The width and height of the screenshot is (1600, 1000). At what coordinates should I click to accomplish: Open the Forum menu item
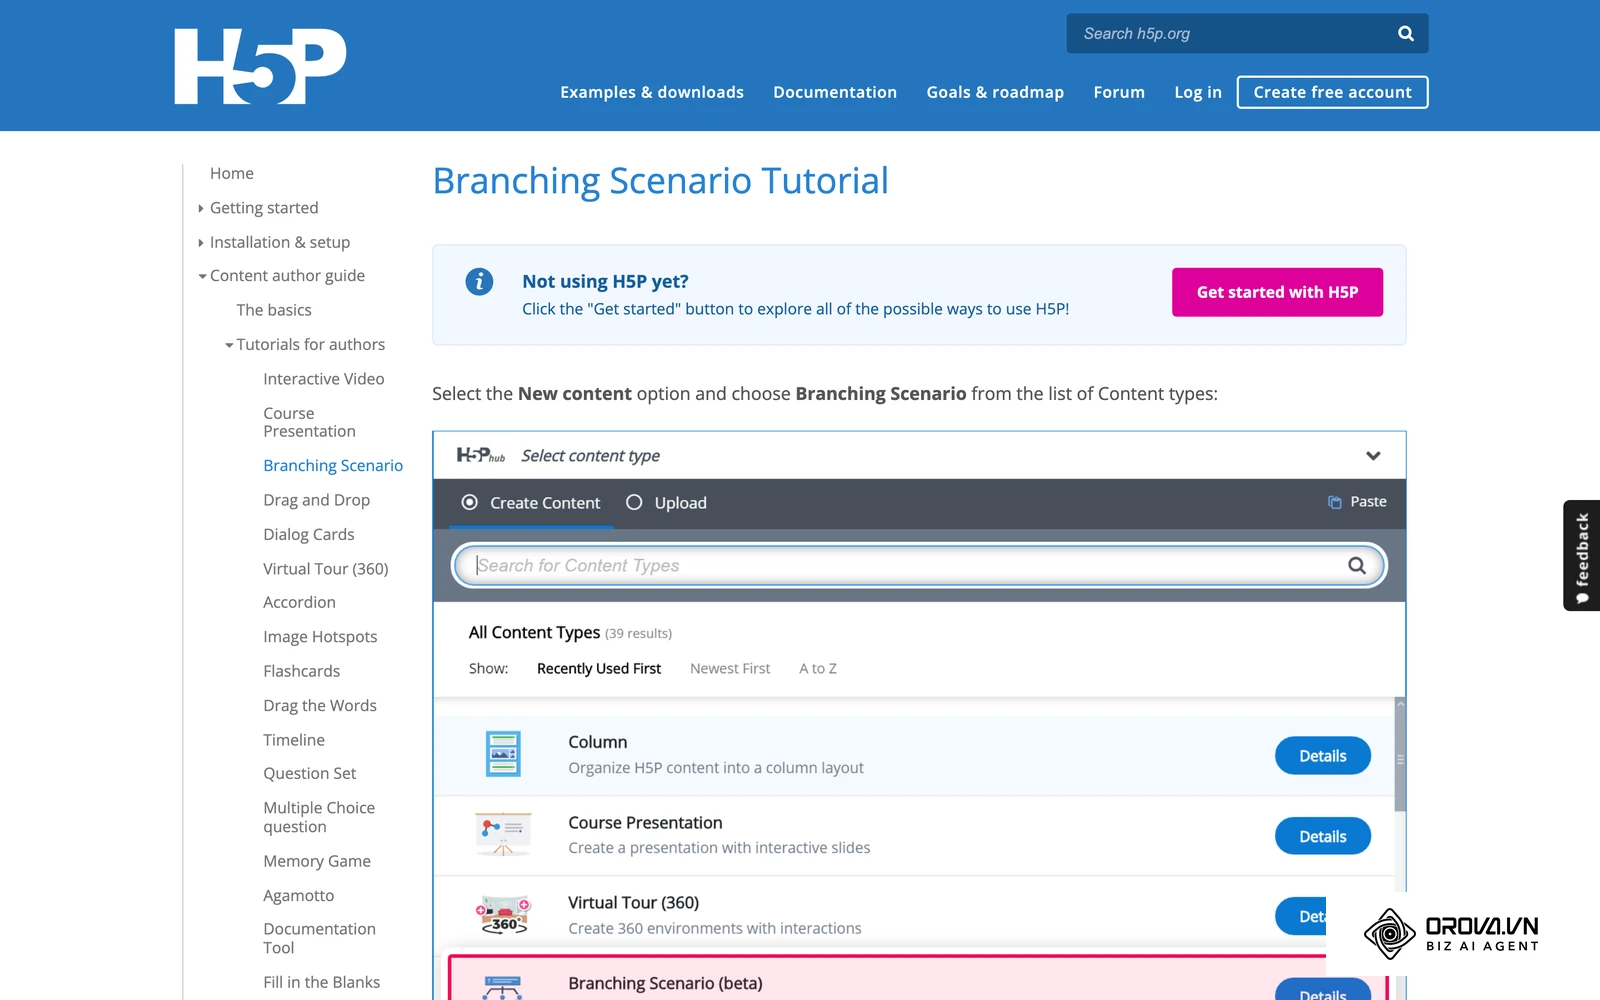point(1119,92)
